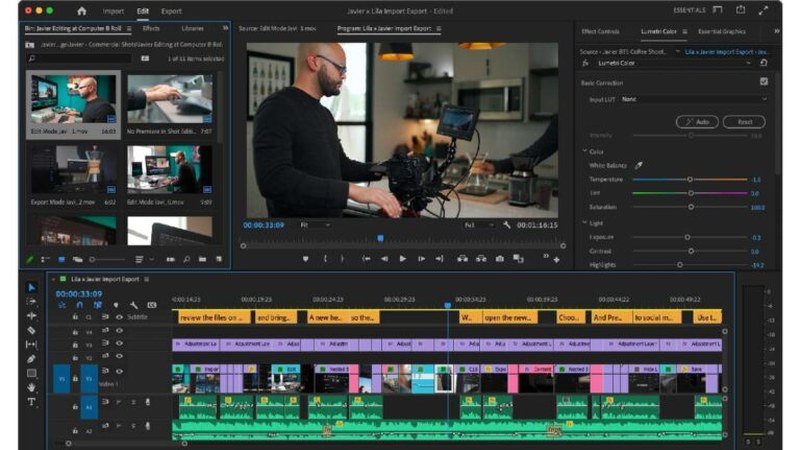Click the New Bin folder icon in Project panel
This screenshot has width=800, height=450.
203,259
